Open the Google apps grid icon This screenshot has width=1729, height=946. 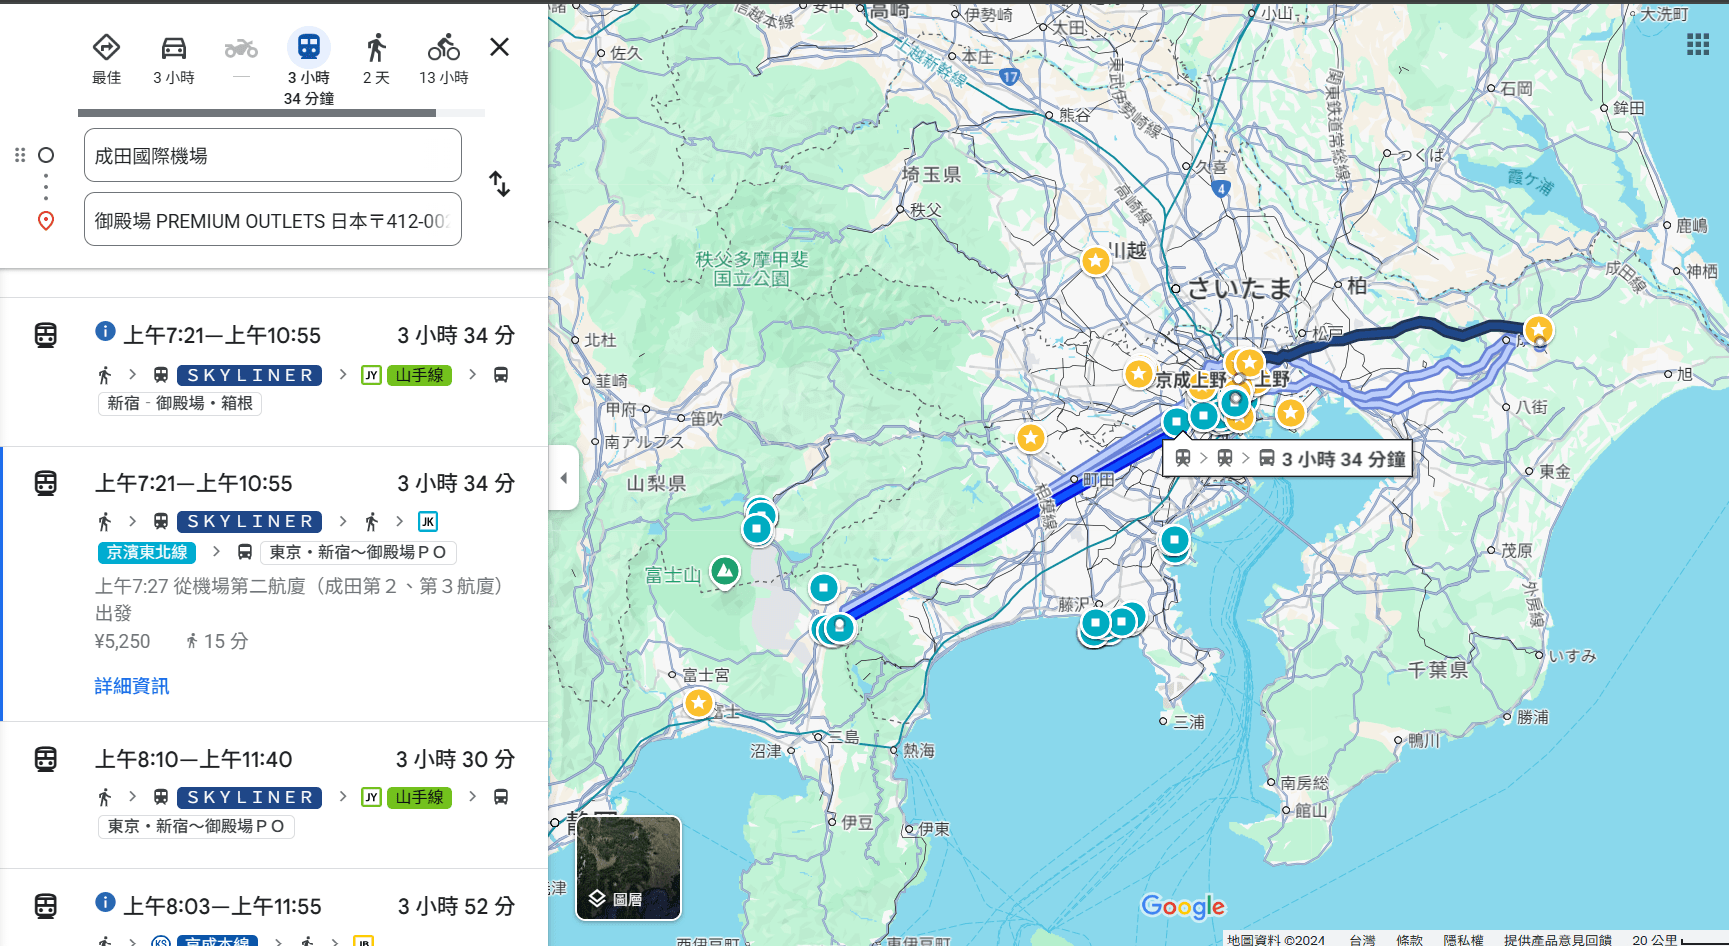1697,44
